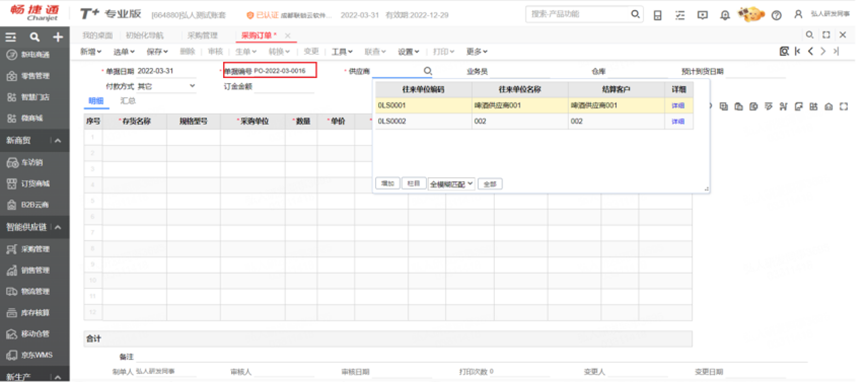Image resolution: width=865 pixels, height=382 pixels.
Task: Click 栏目 button in supplier popup
Action: (x=414, y=184)
